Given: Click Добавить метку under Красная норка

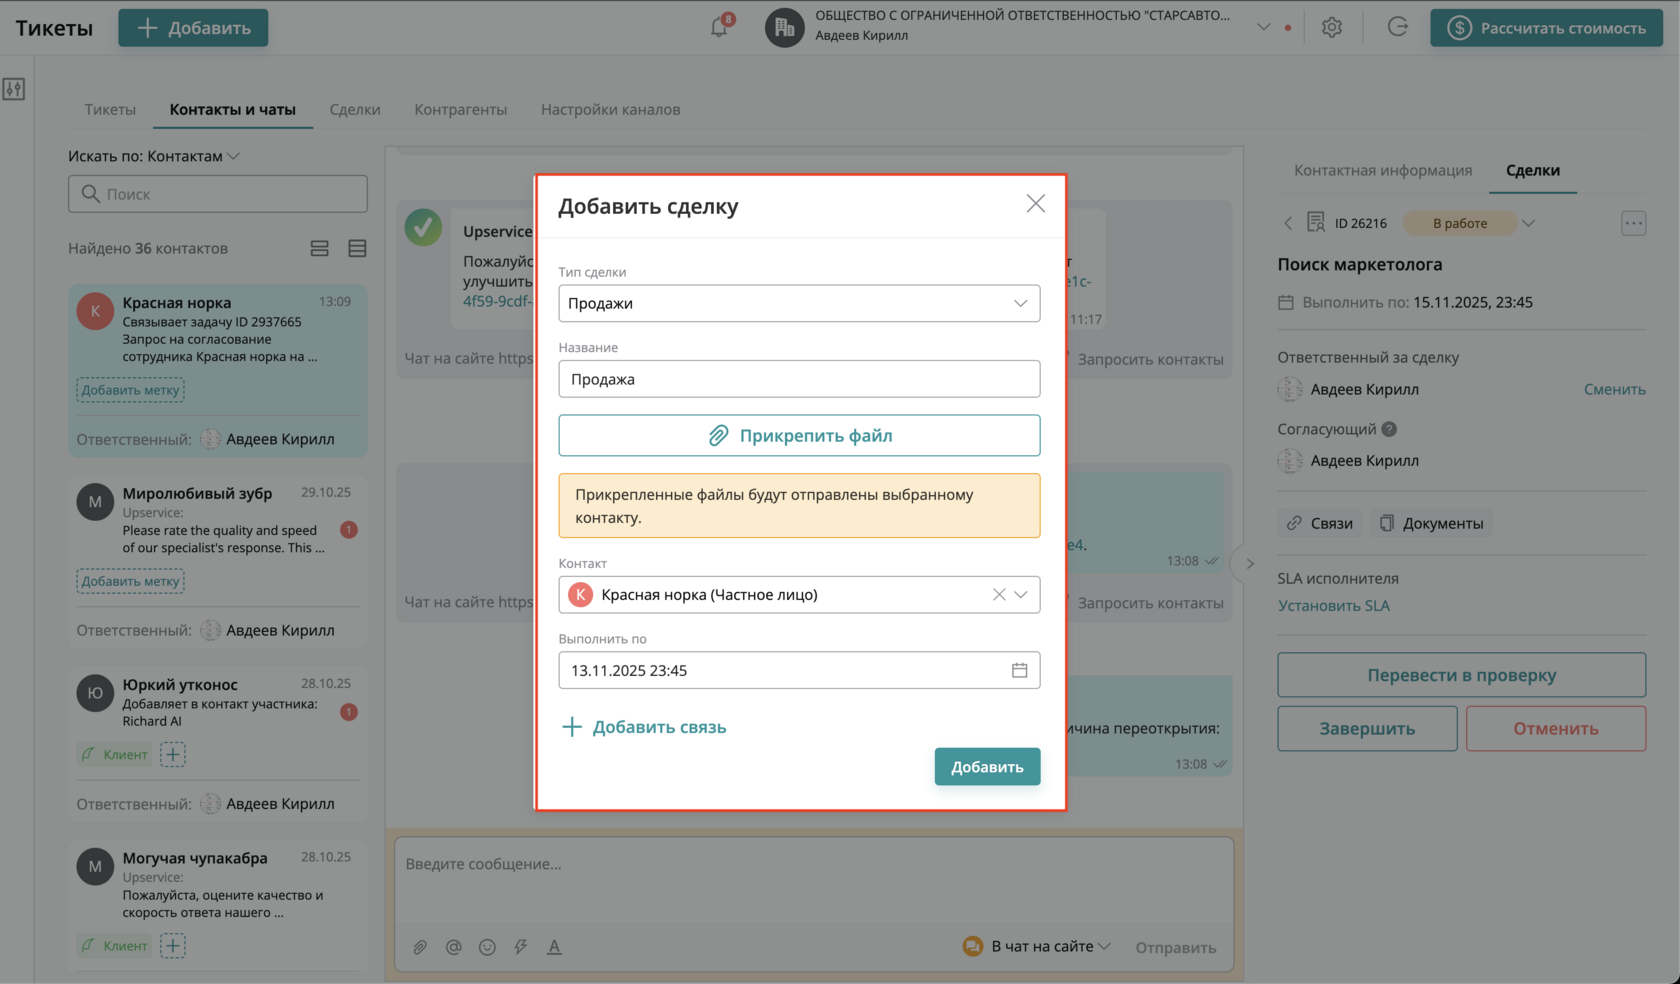Looking at the screenshot, I should point(131,390).
